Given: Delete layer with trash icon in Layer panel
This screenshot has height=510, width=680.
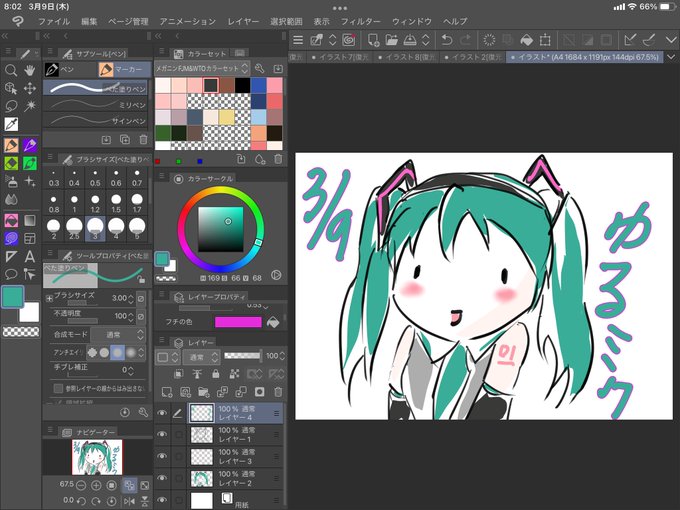Looking at the screenshot, I should tap(278, 392).
